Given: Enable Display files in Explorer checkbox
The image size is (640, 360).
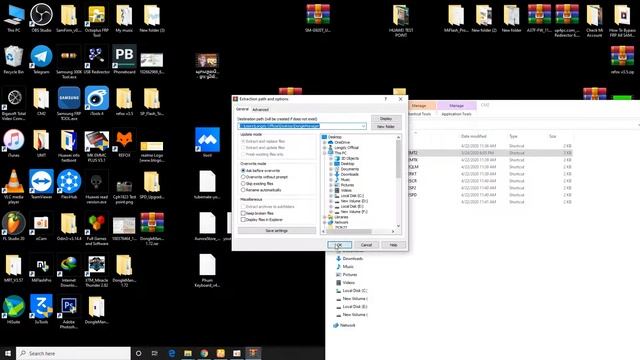Looking at the screenshot, I should pos(243,220).
